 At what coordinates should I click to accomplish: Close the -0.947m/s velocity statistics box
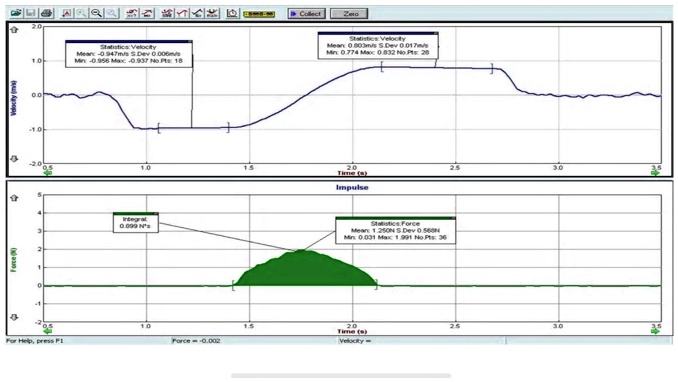(190, 42)
